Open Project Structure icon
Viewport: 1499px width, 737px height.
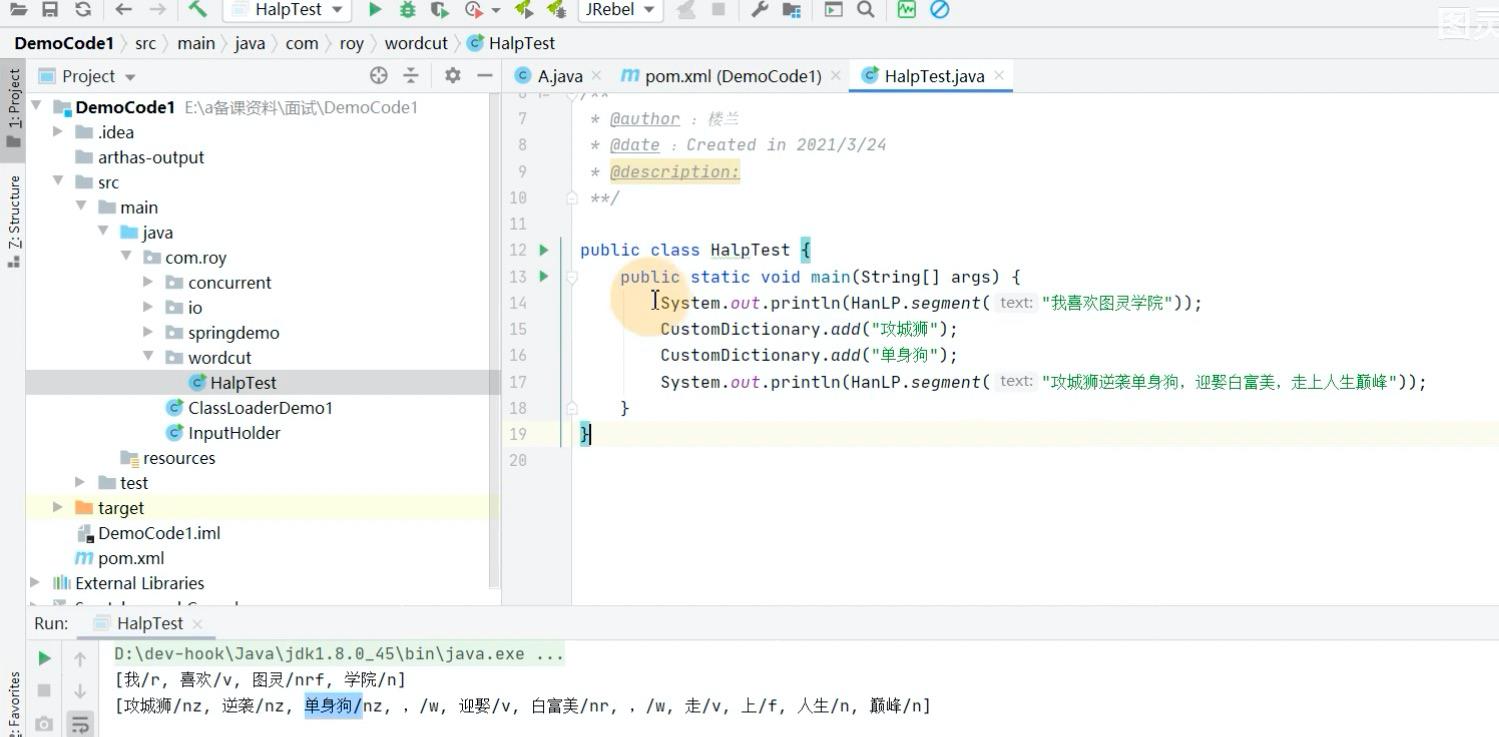tap(791, 10)
